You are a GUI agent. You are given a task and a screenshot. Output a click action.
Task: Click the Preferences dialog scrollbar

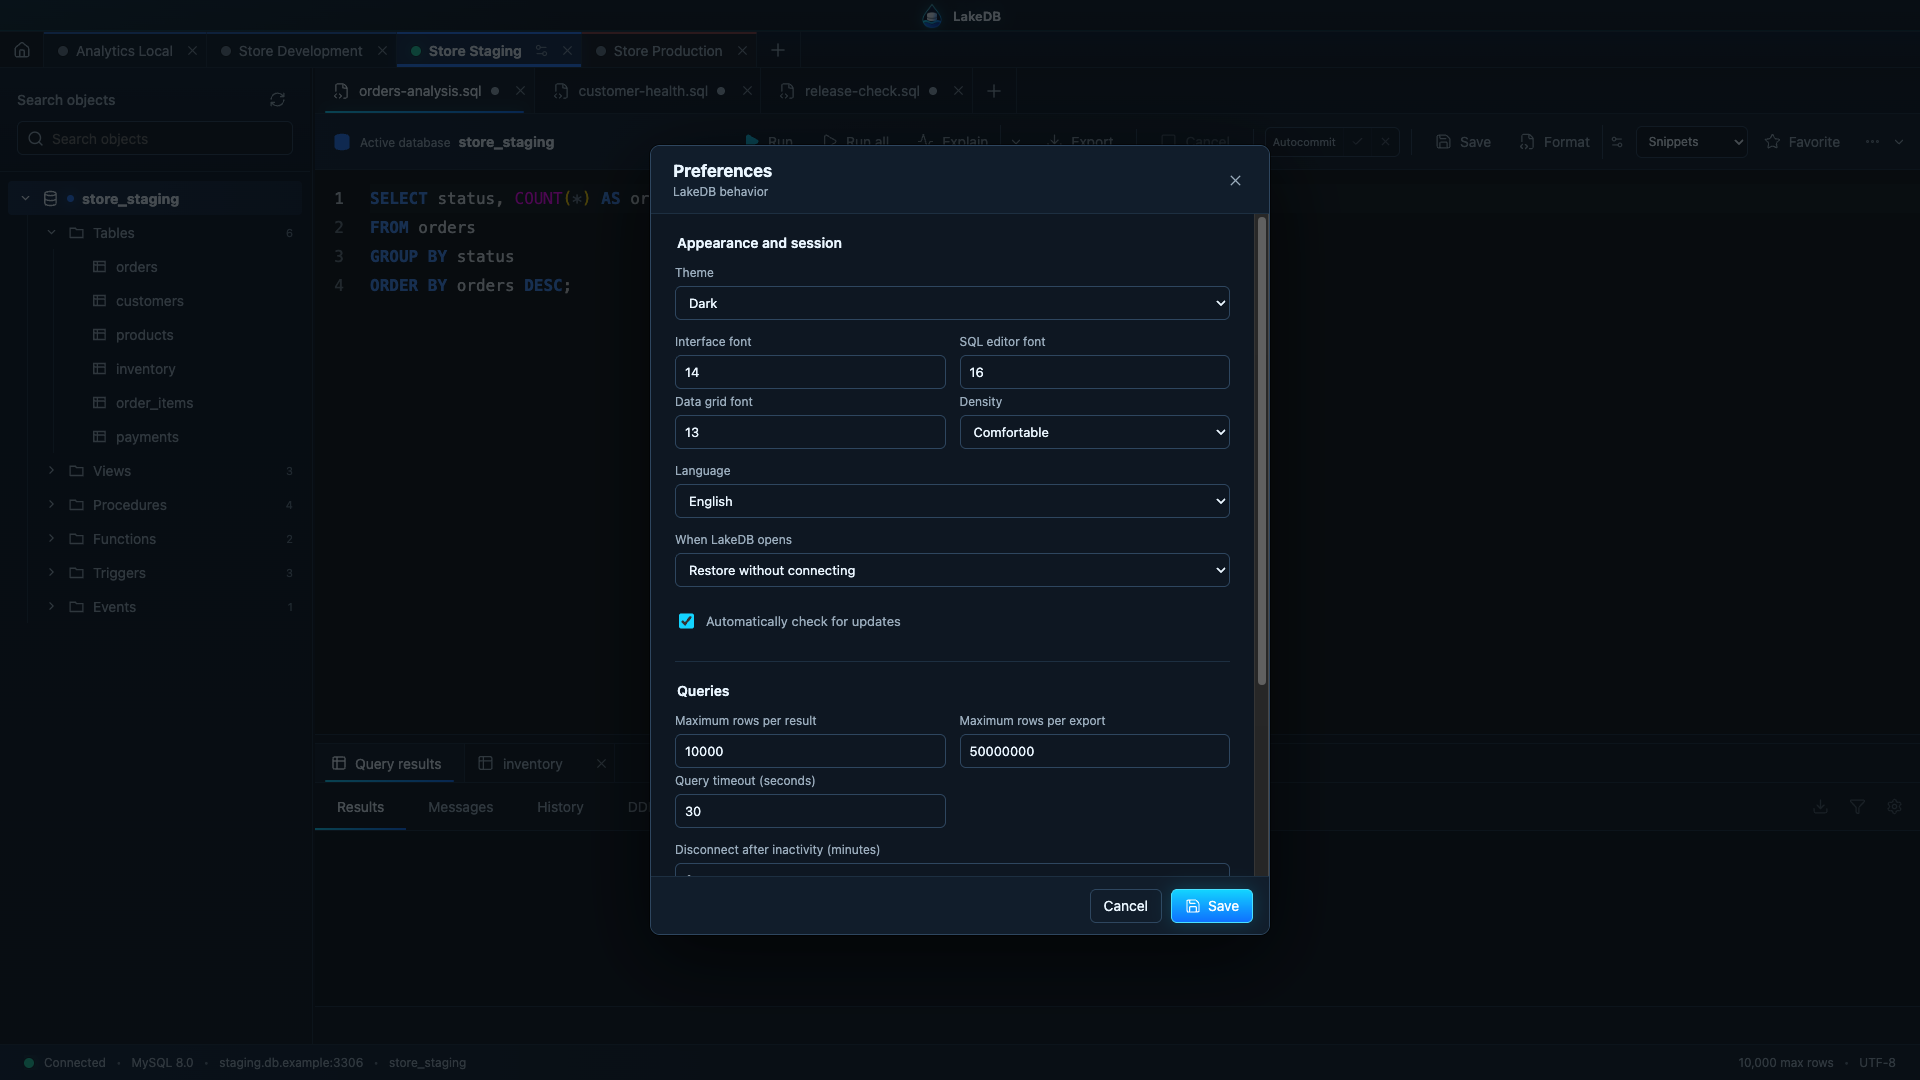point(1261,451)
